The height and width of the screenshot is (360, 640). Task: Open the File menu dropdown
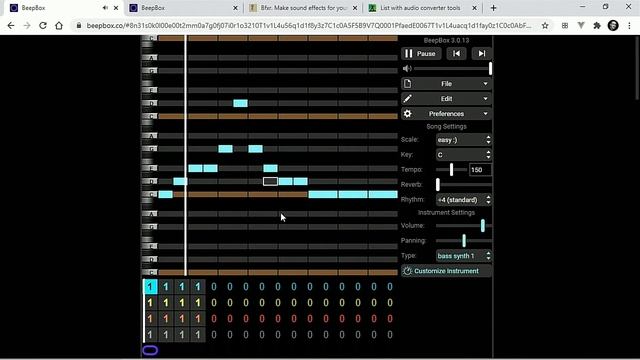(446, 84)
